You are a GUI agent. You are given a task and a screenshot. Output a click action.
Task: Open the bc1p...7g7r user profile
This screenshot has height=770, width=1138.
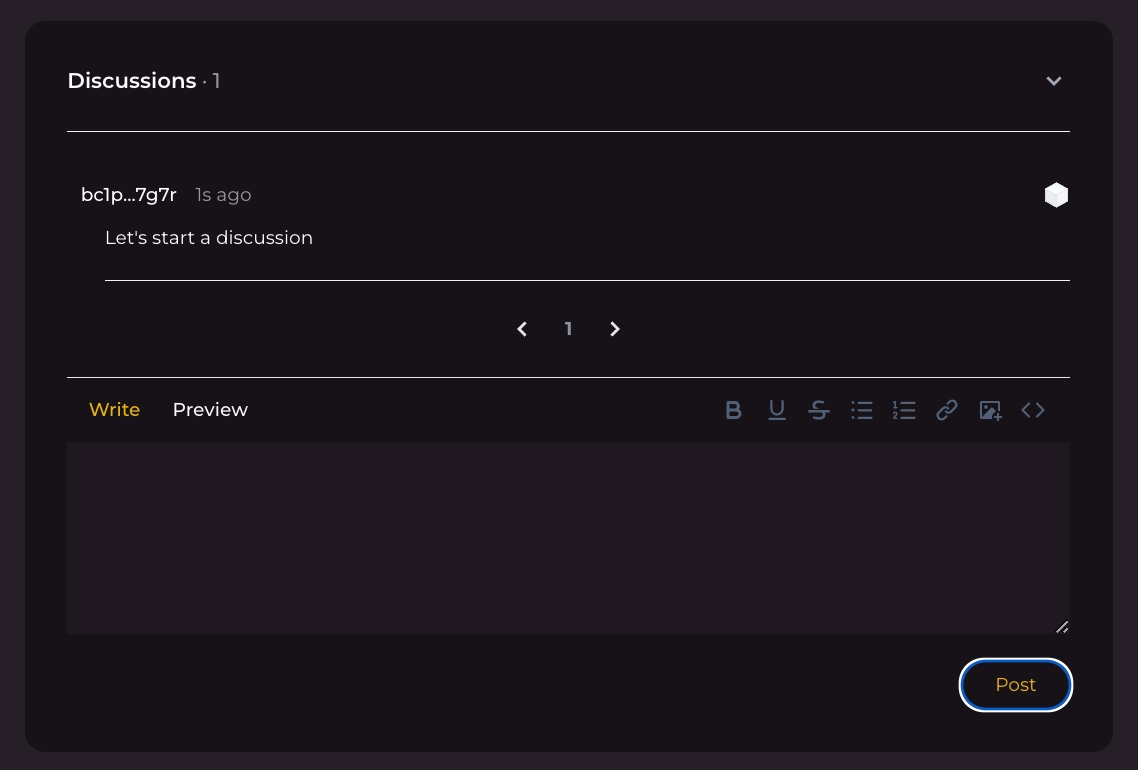tap(128, 195)
